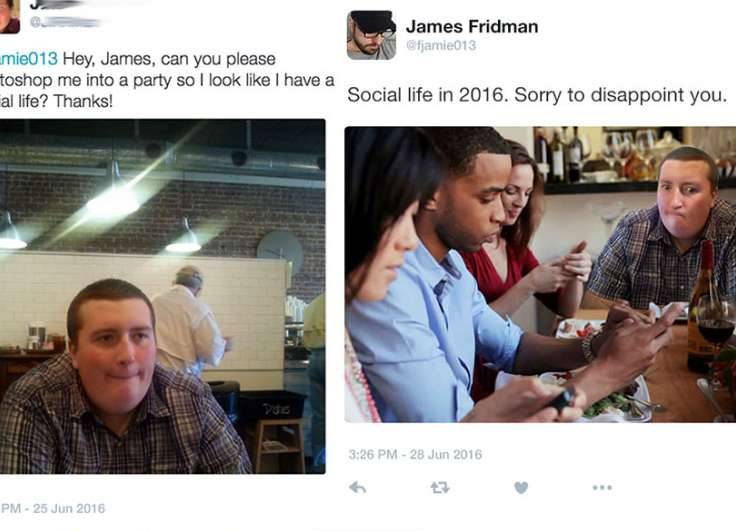Screen dimensions: 736x531
Task: Click the blurred handle under requester's name
Action: 66,22
